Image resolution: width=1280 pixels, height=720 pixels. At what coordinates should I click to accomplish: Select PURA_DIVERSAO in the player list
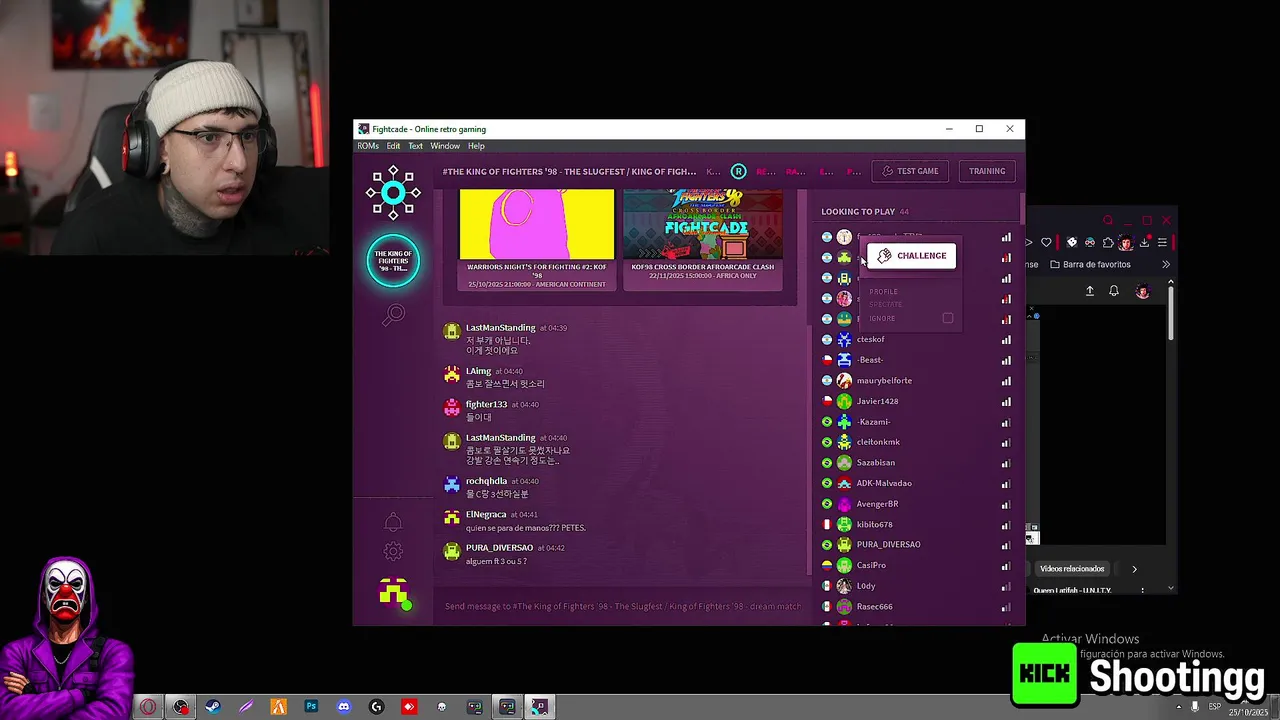(888, 545)
